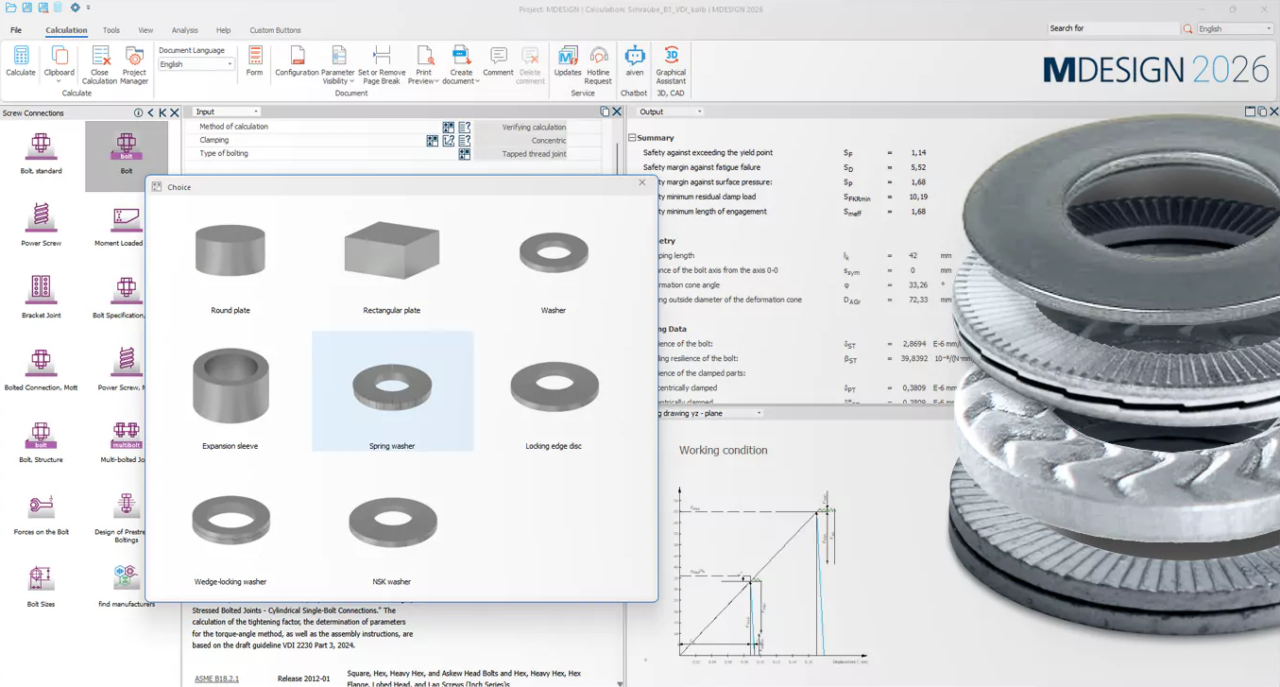Click the Search for input field
1280x687 pixels.
click(x=1113, y=29)
